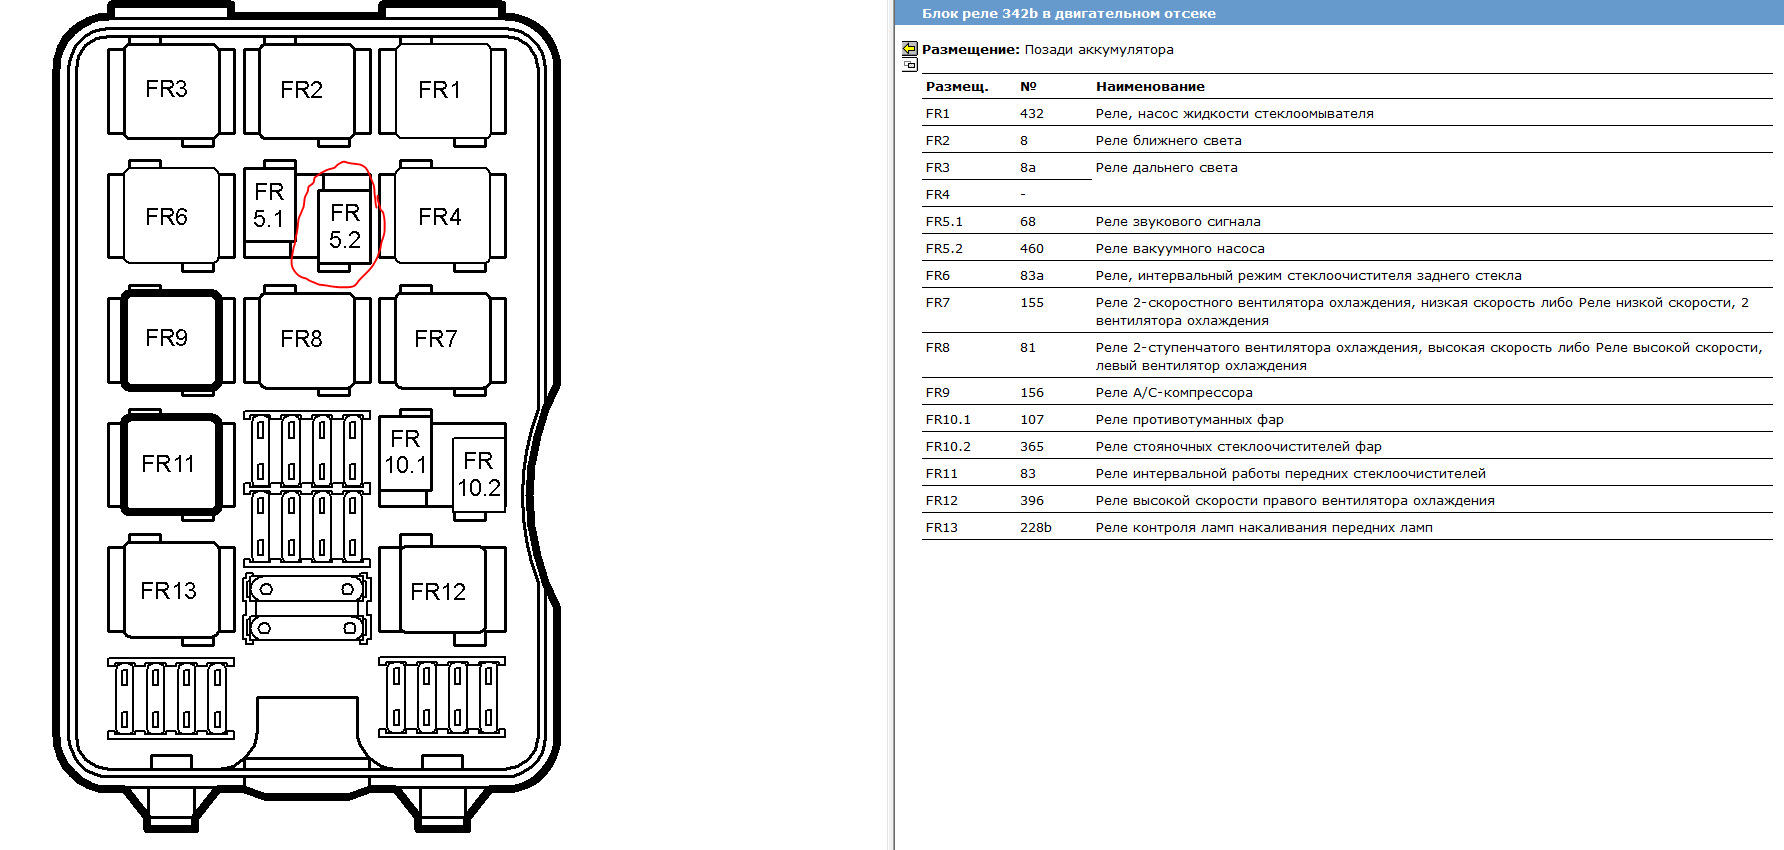Select relay FR11 in the diagram

pyautogui.click(x=170, y=464)
